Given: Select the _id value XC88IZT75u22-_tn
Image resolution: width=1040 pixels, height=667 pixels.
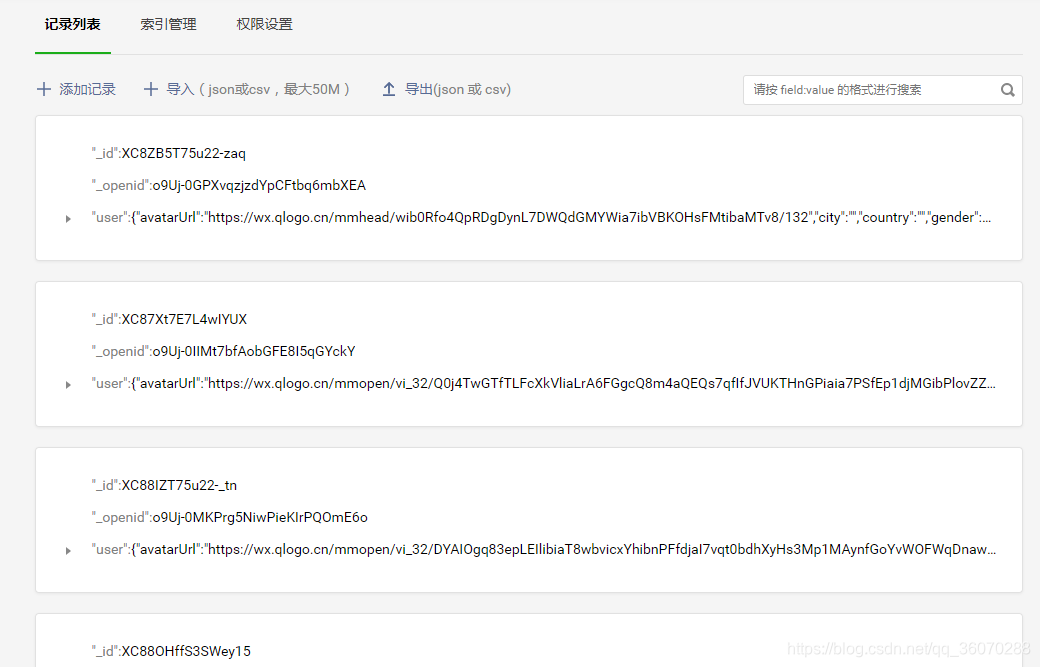Looking at the screenshot, I should (x=179, y=485).
